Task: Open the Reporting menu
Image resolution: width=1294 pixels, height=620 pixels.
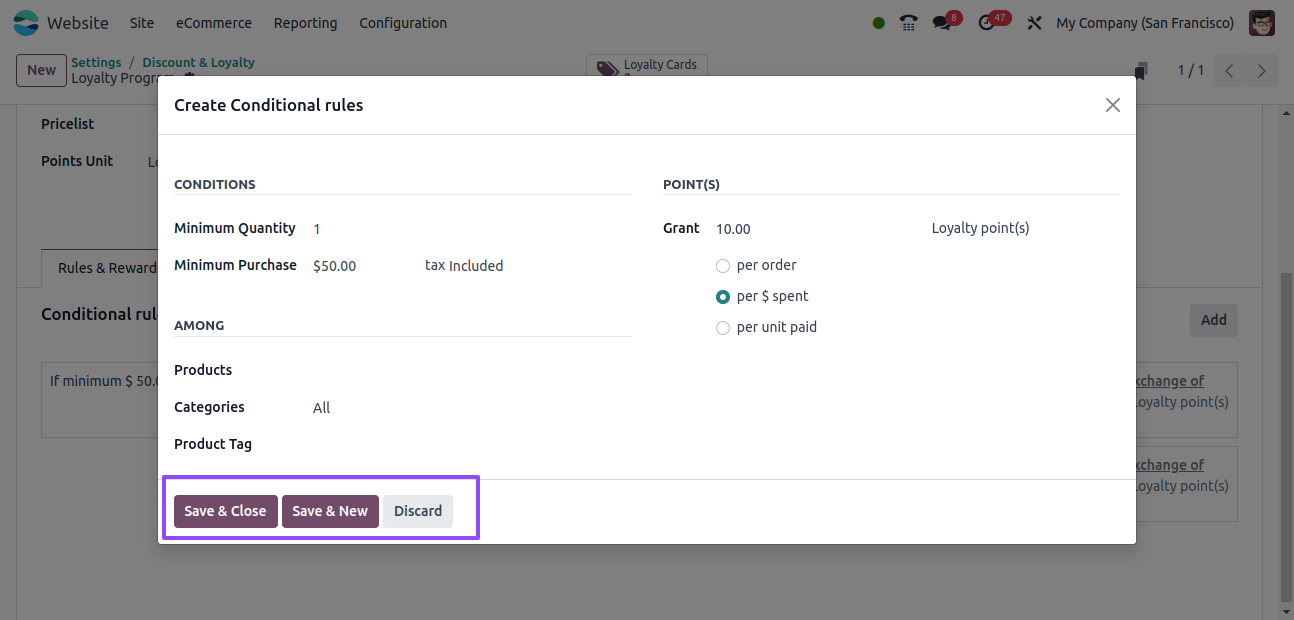Action: click(305, 22)
